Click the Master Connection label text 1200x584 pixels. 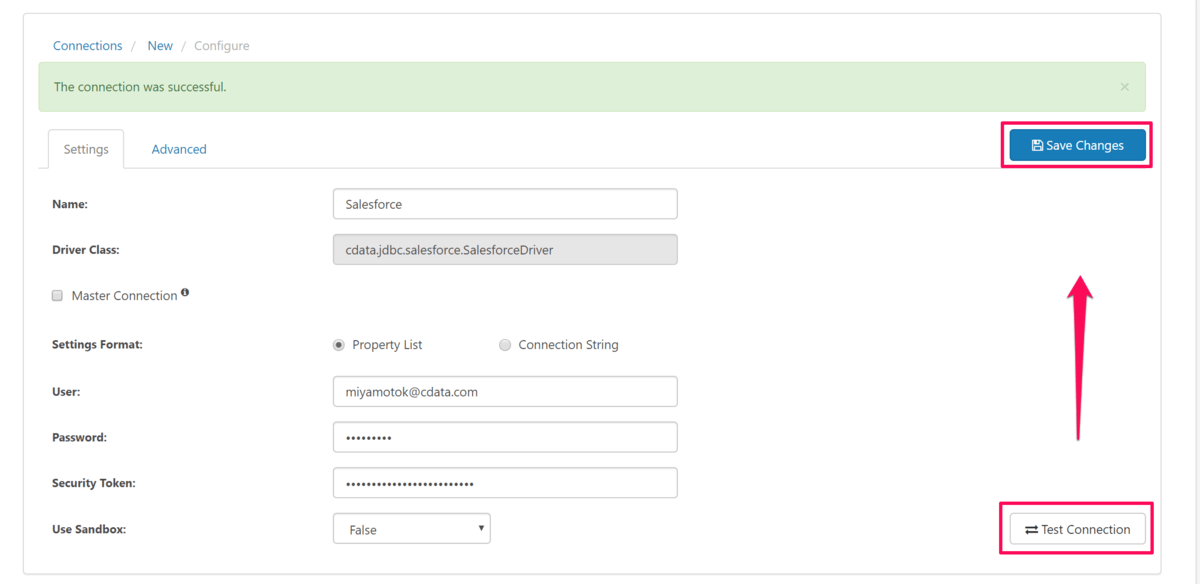(124, 296)
